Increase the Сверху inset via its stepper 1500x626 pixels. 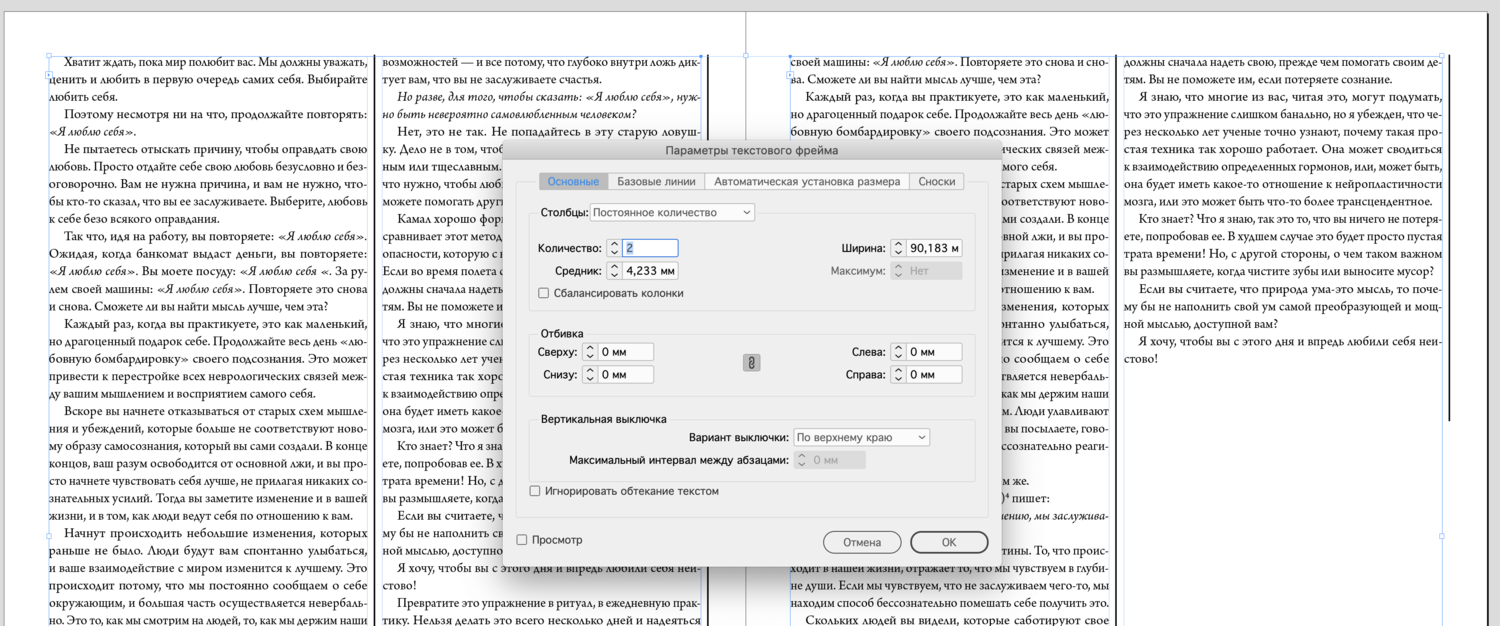pyautogui.click(x=589, y=347)
